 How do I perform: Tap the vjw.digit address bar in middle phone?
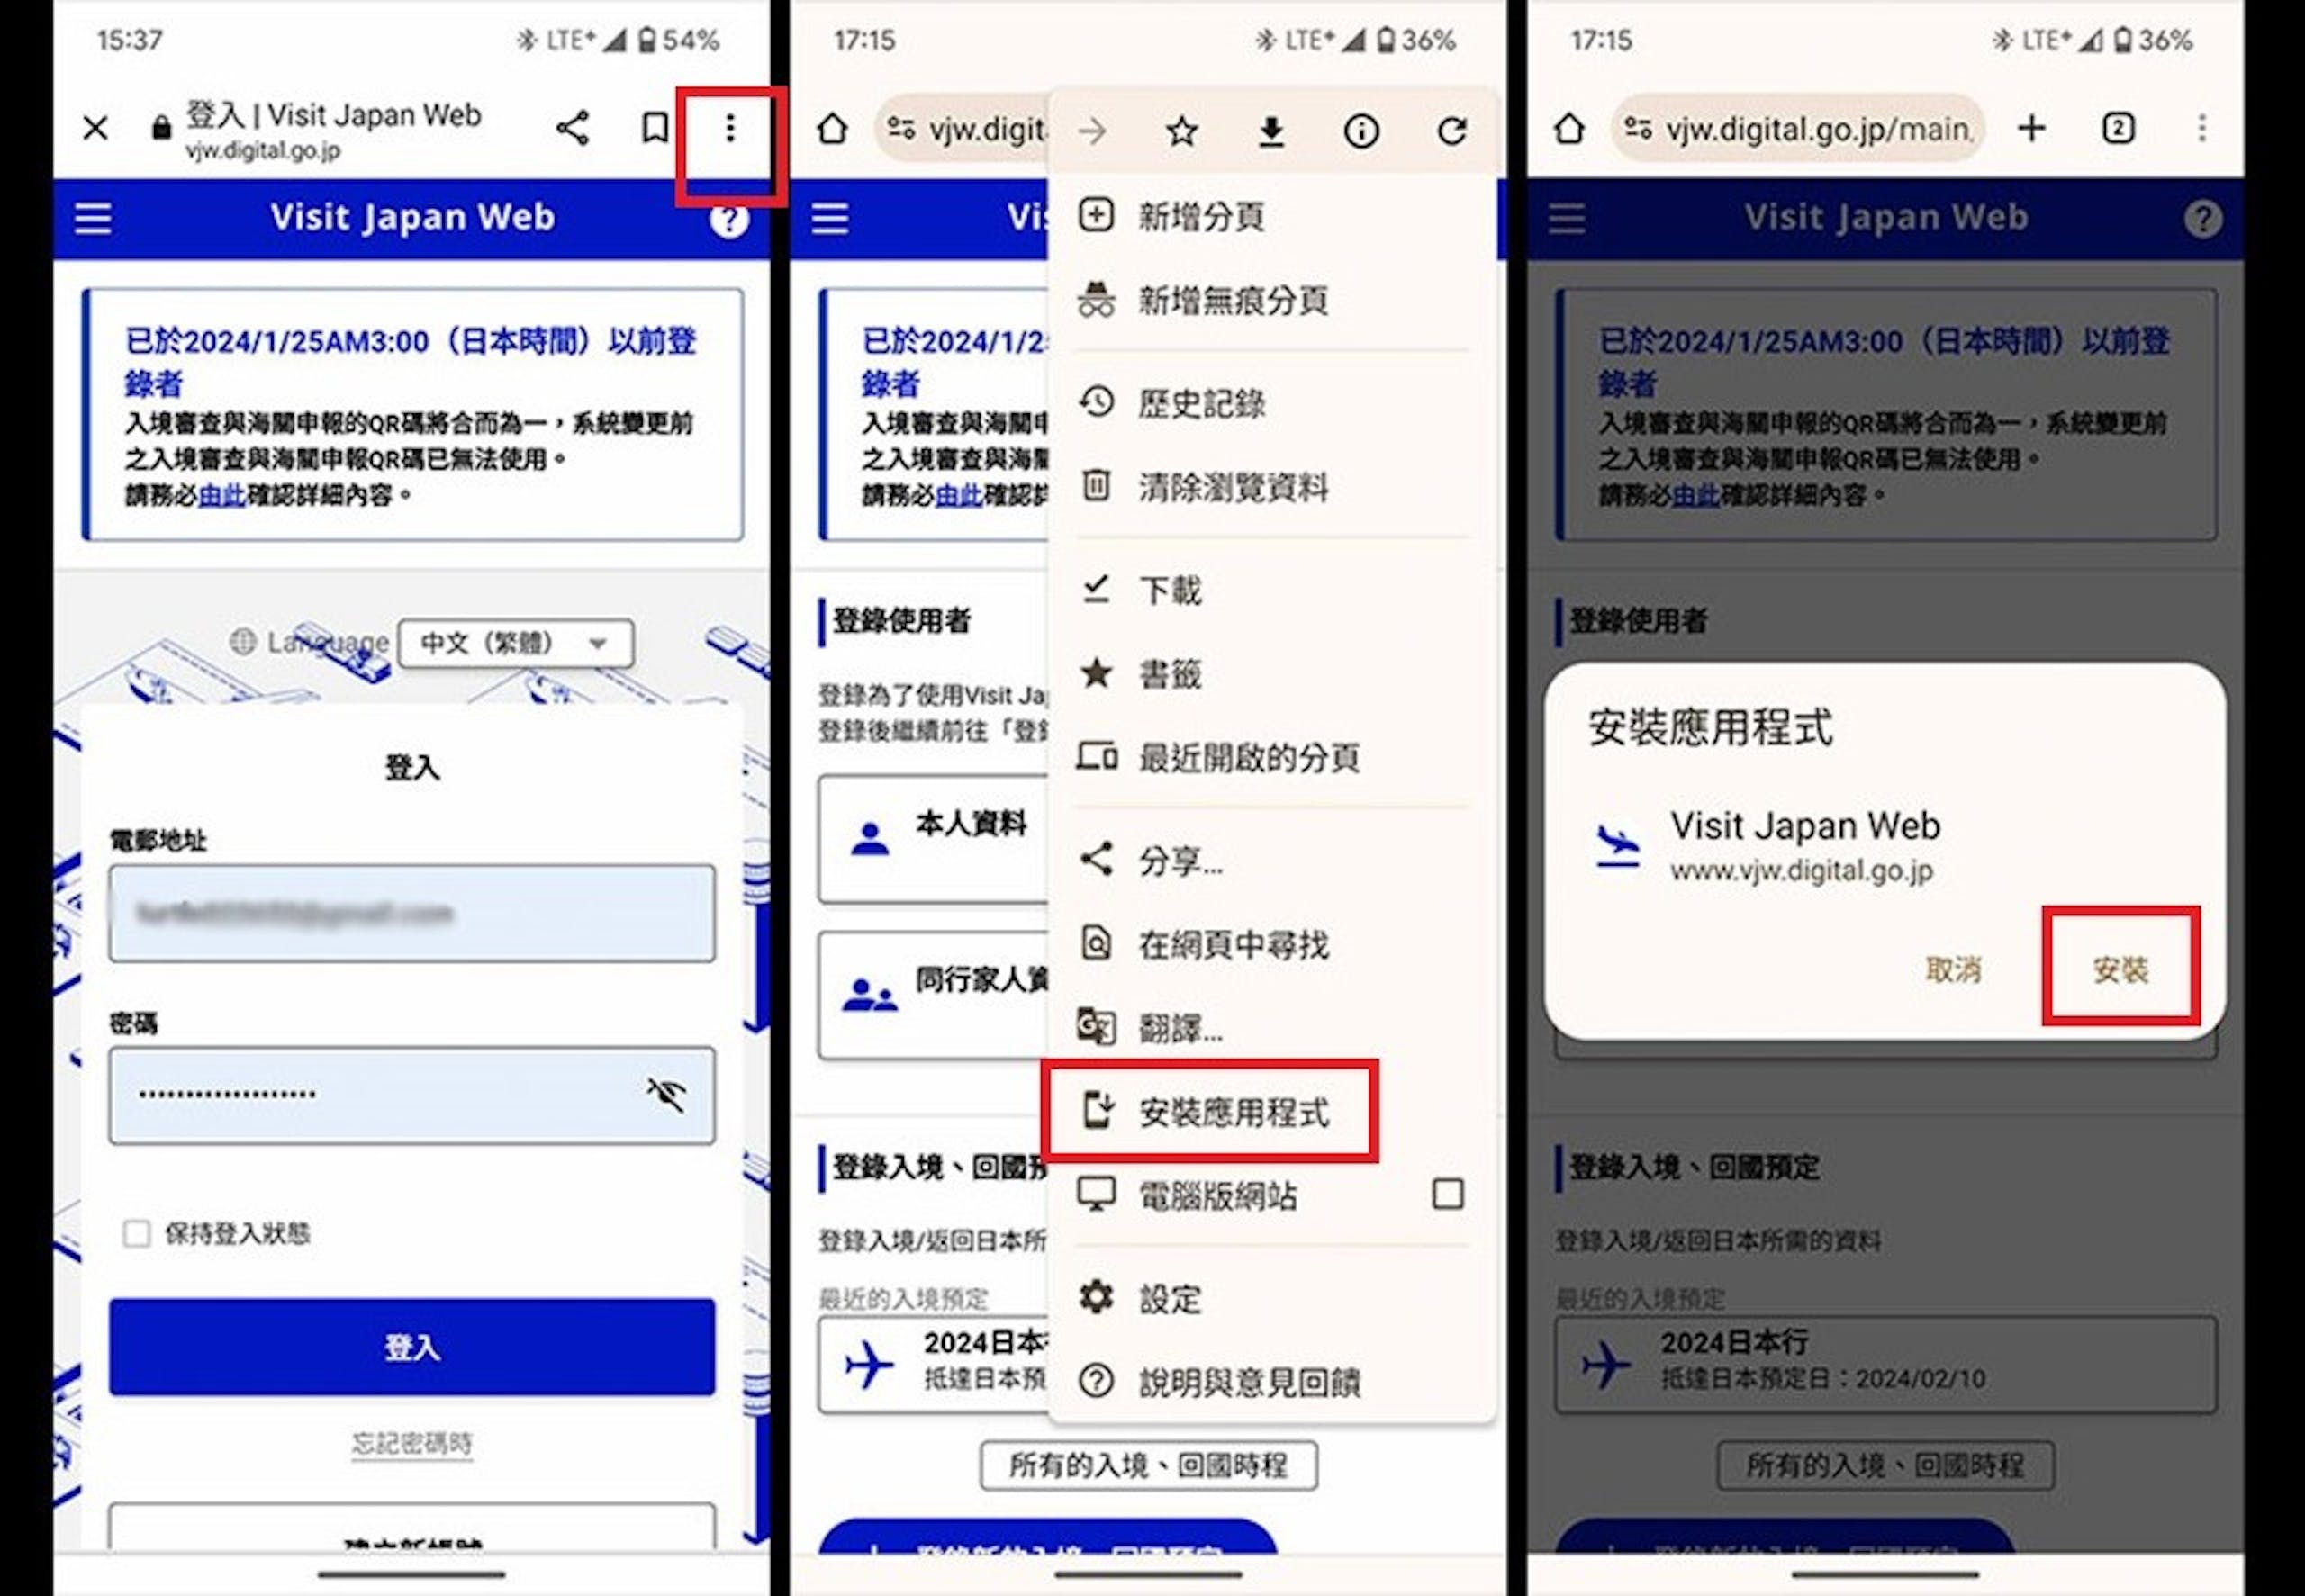[x=963, y=129]
